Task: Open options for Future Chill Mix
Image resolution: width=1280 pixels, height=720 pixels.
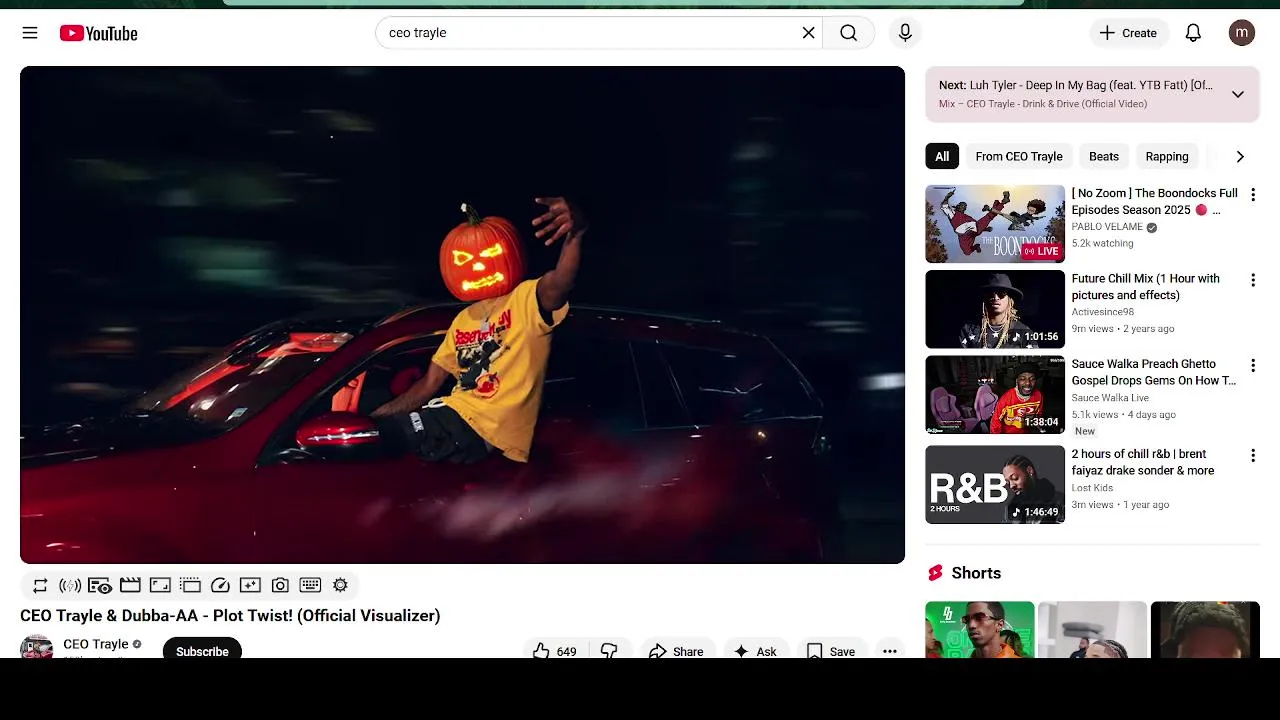Action: (1252, 281)
